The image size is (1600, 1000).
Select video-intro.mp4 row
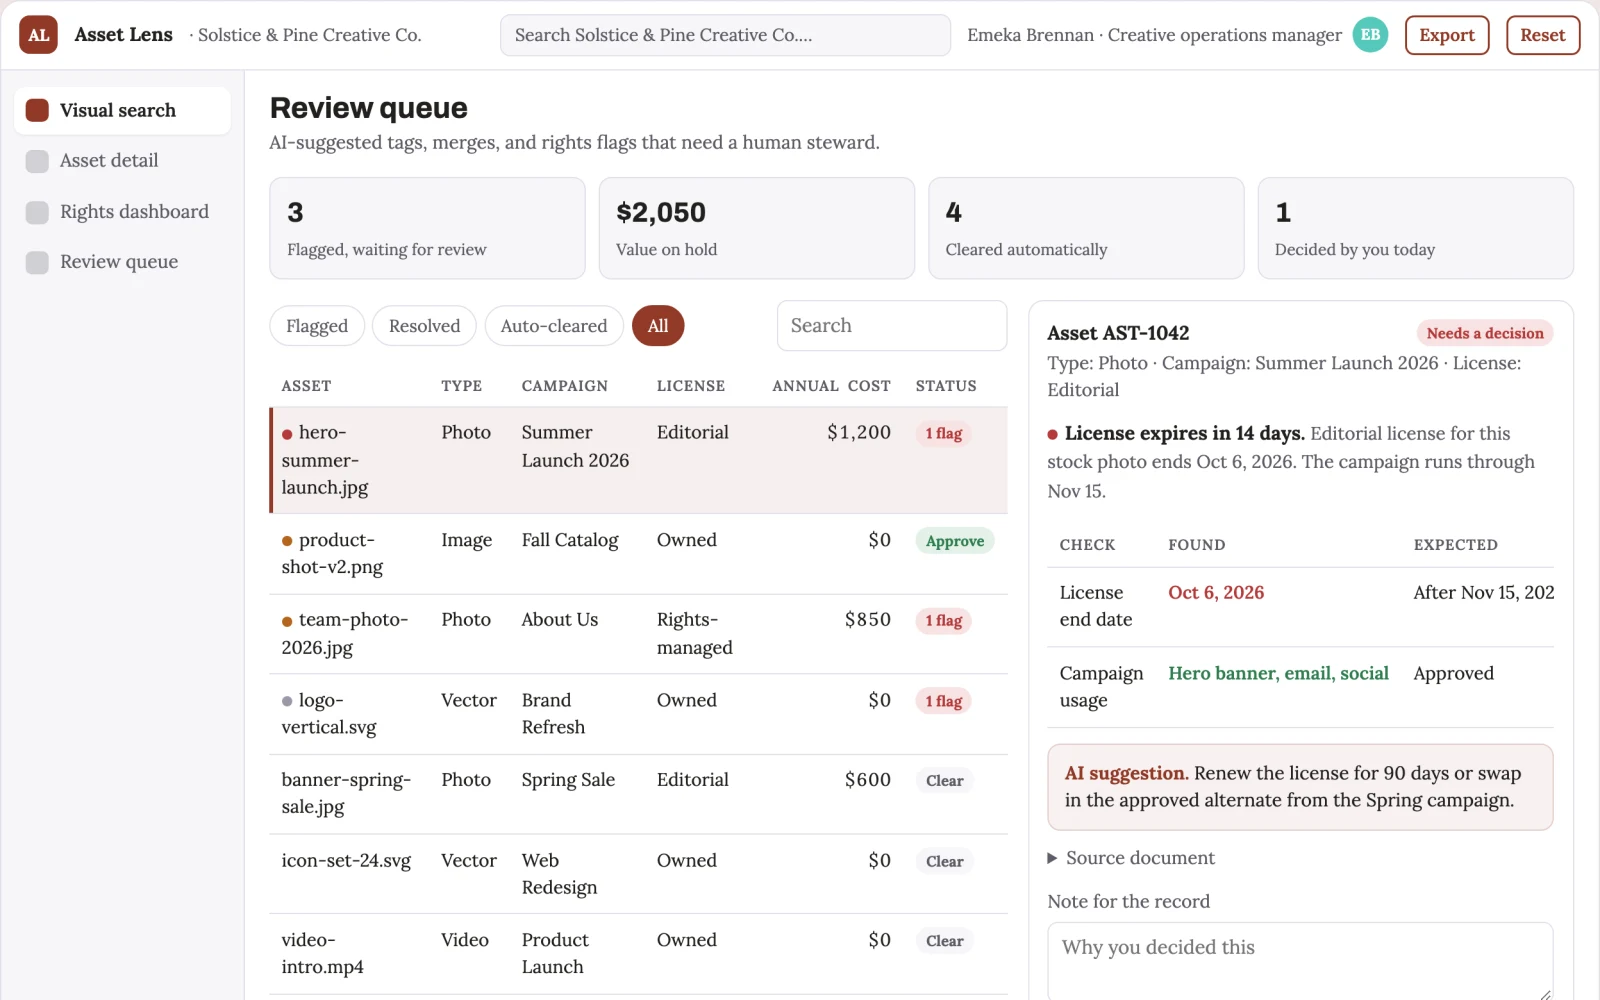point(639,954)
